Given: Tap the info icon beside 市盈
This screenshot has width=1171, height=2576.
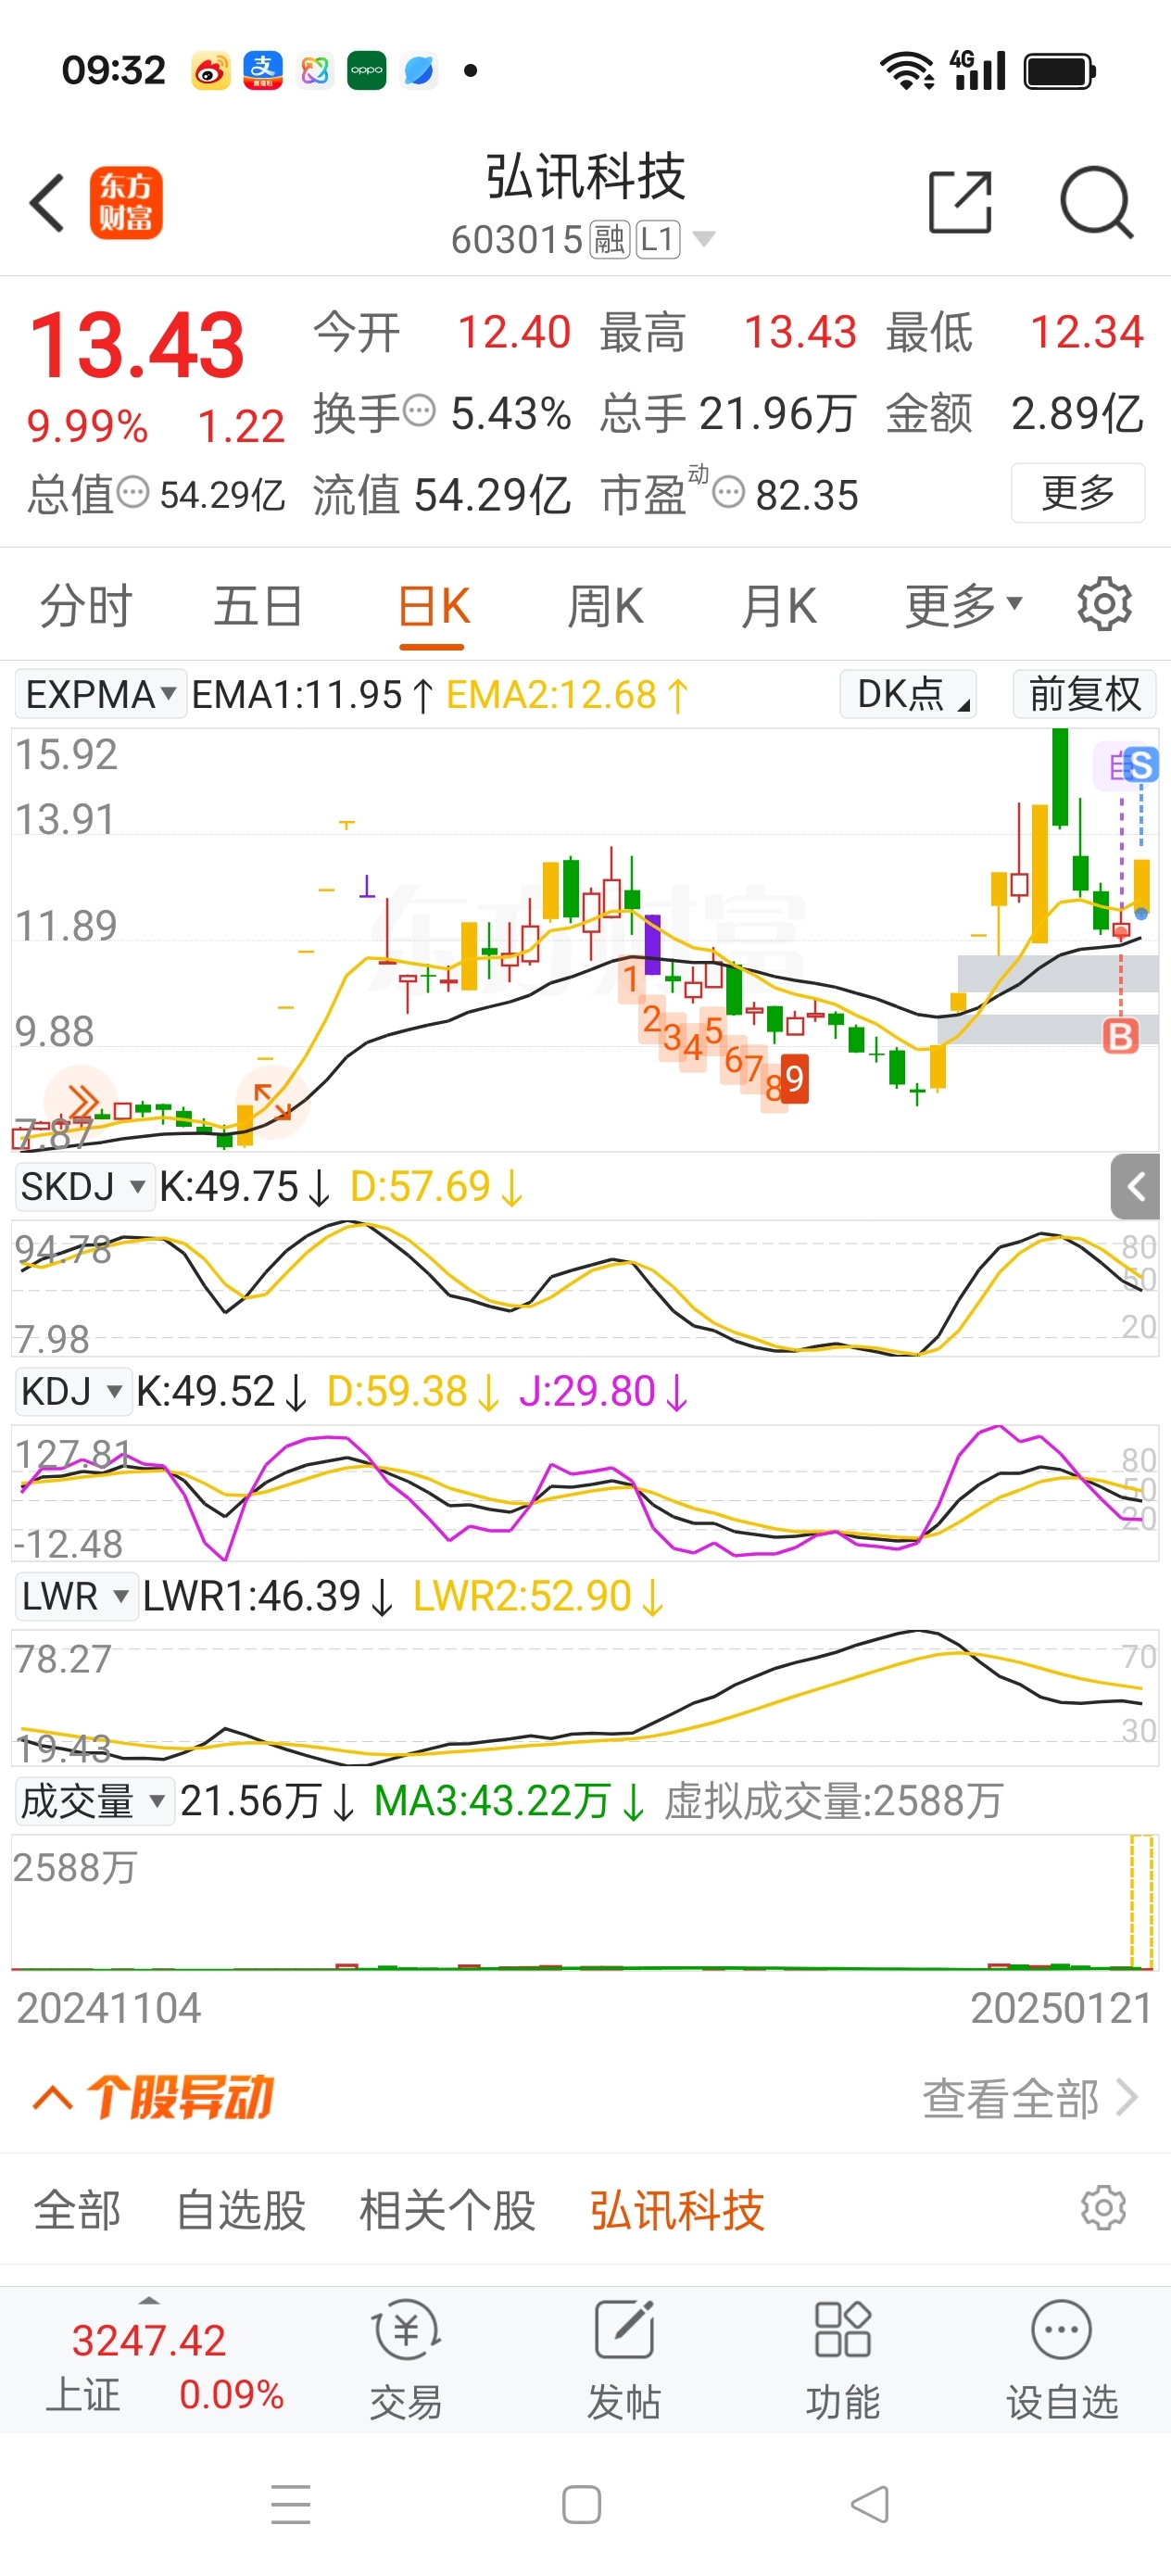Looking at the screenshot, I should [729, 492].
